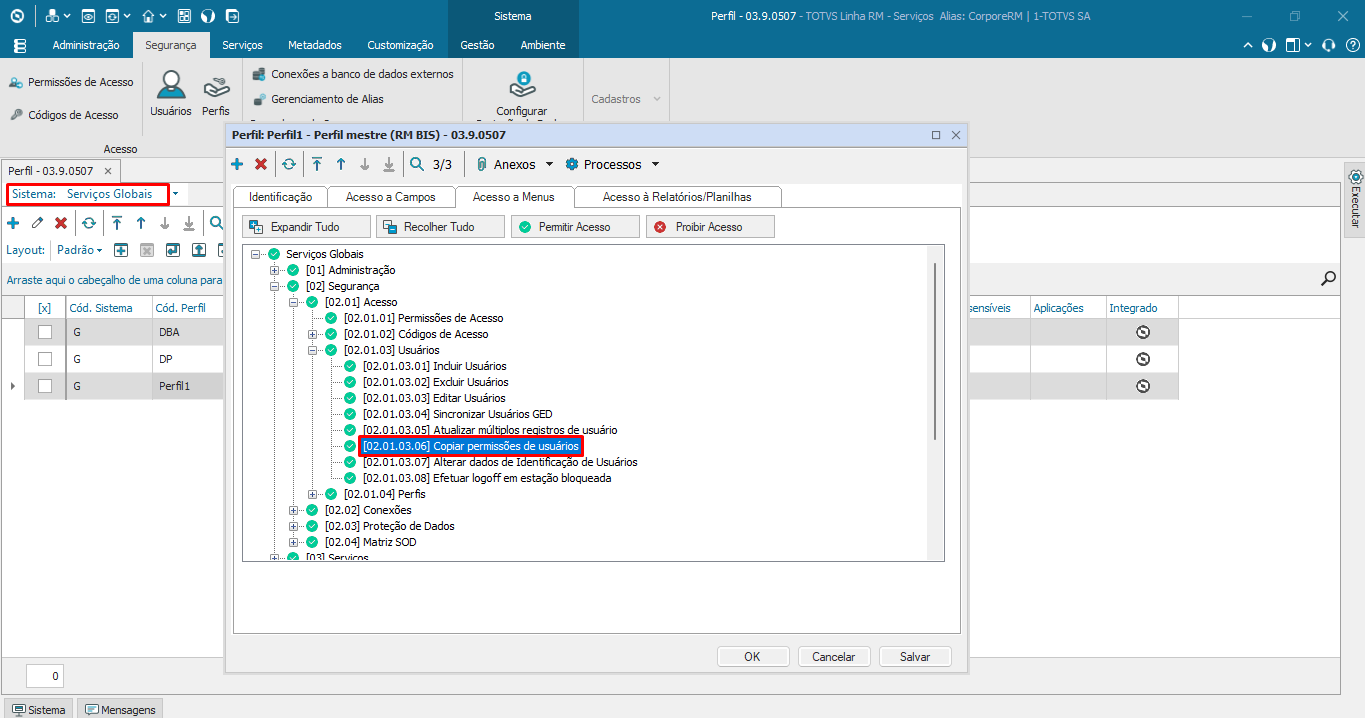Open Perfis from the ribbon
Screen dimensions: 1365x718
click(x=216, y=93)
